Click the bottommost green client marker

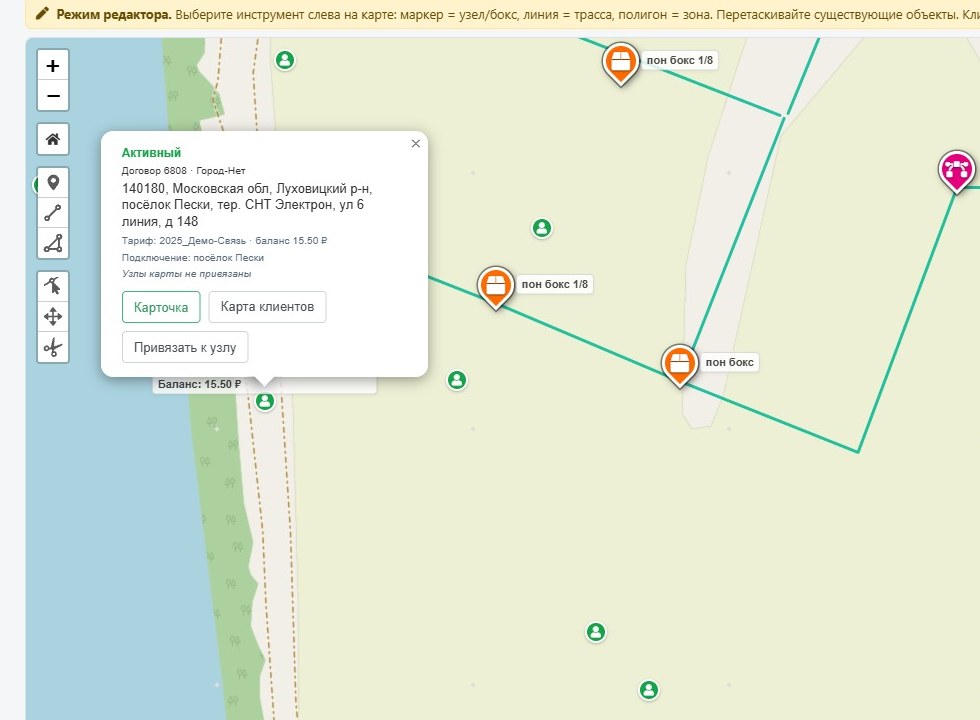(x=649, y=690)
